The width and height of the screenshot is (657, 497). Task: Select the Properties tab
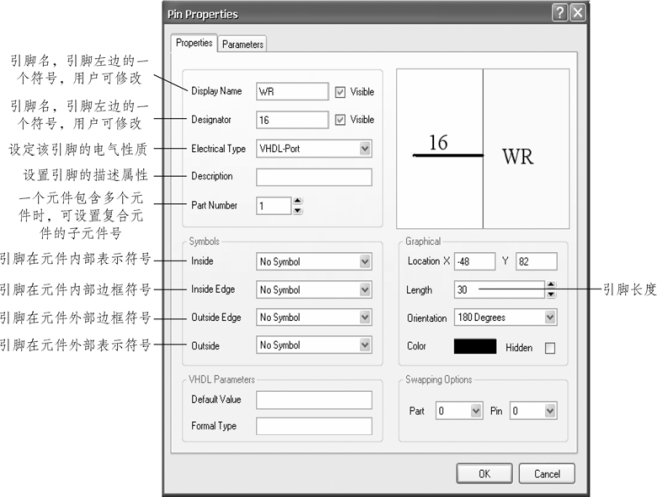(x=194, y=43)
